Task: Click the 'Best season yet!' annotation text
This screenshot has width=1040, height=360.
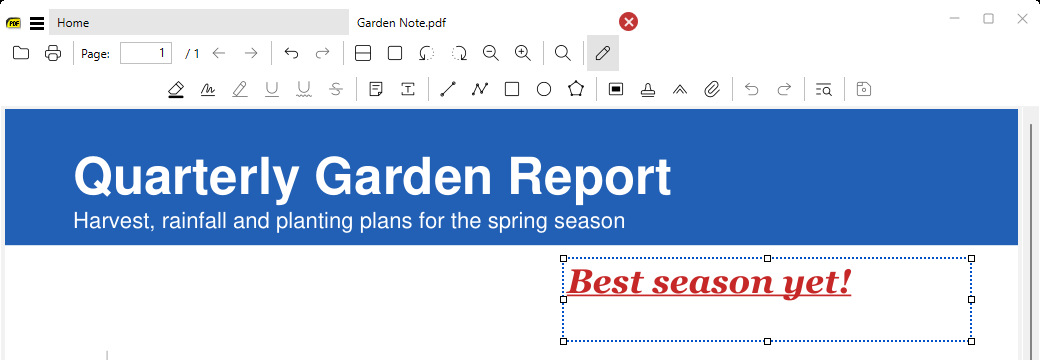Action: point(709,282)
